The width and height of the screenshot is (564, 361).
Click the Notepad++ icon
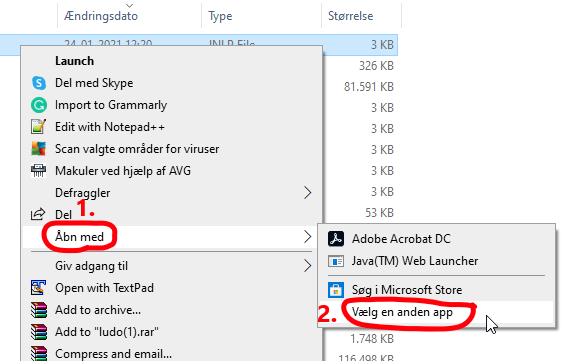[x=38, y=127]
